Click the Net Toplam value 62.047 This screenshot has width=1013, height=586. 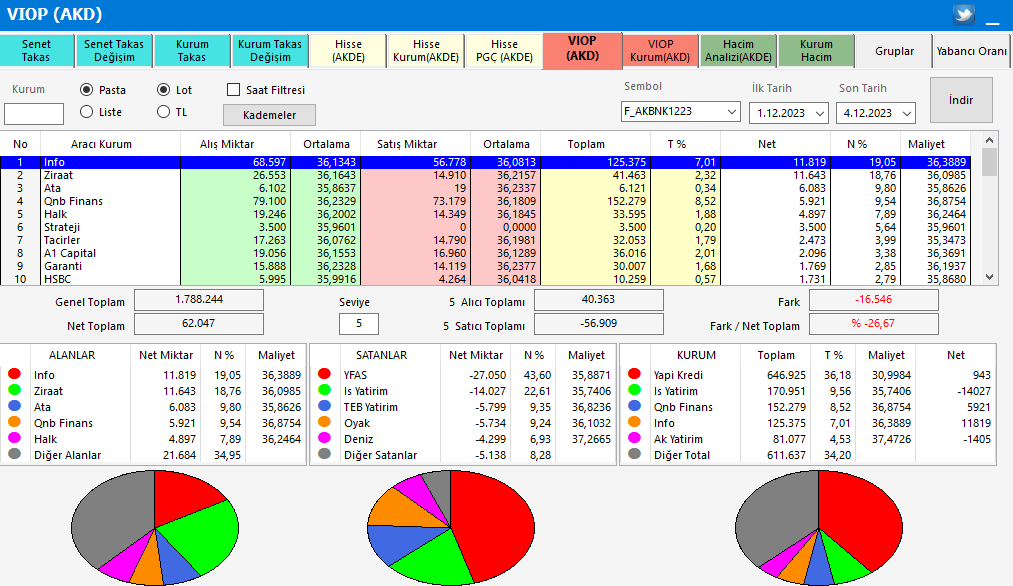click(199, 324)
